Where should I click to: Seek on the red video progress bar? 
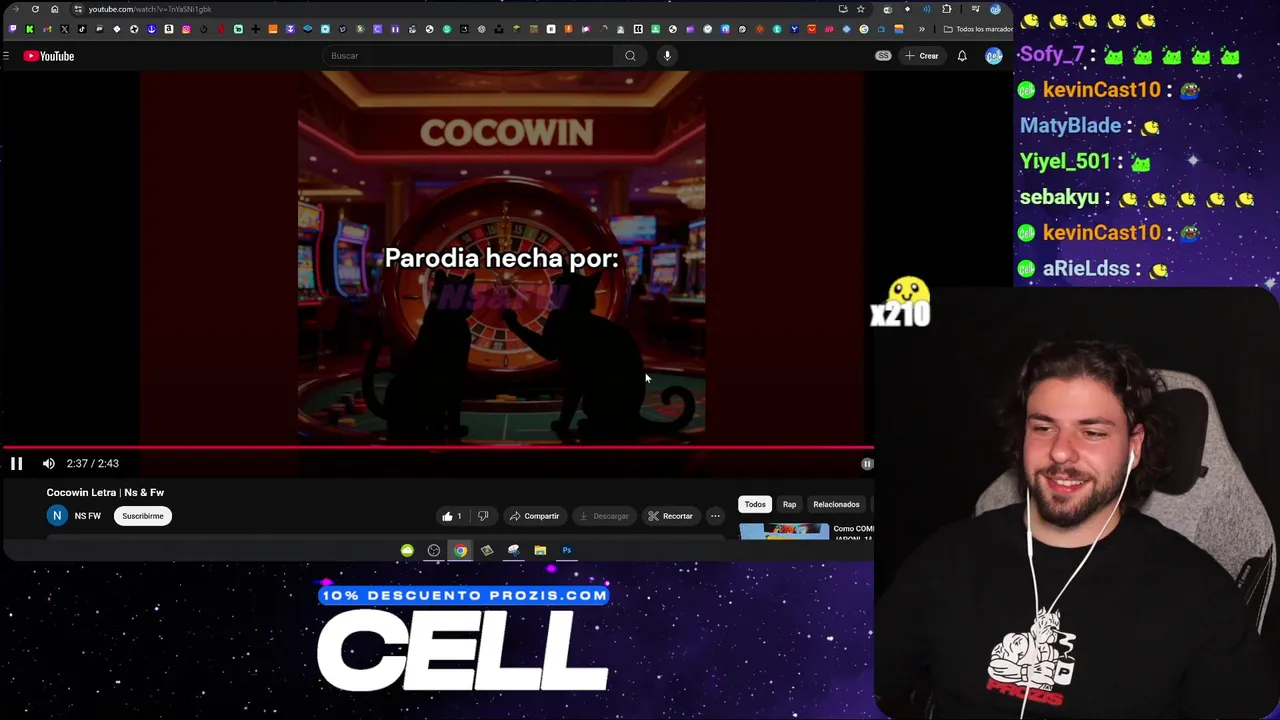(437, 448)
